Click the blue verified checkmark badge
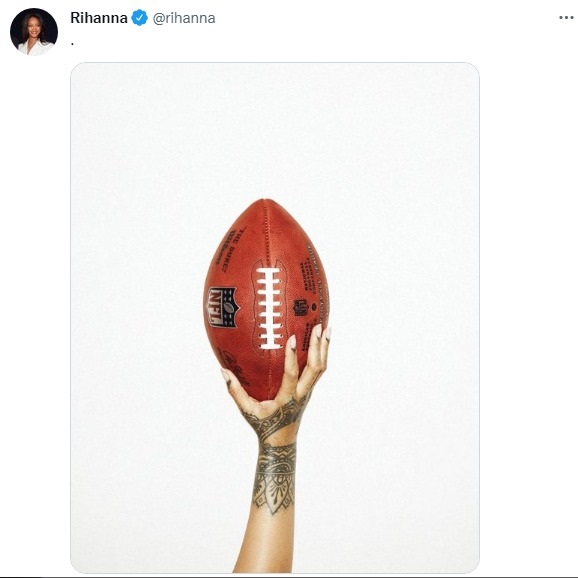The image size is (578, 578). (x=140, y=18)
